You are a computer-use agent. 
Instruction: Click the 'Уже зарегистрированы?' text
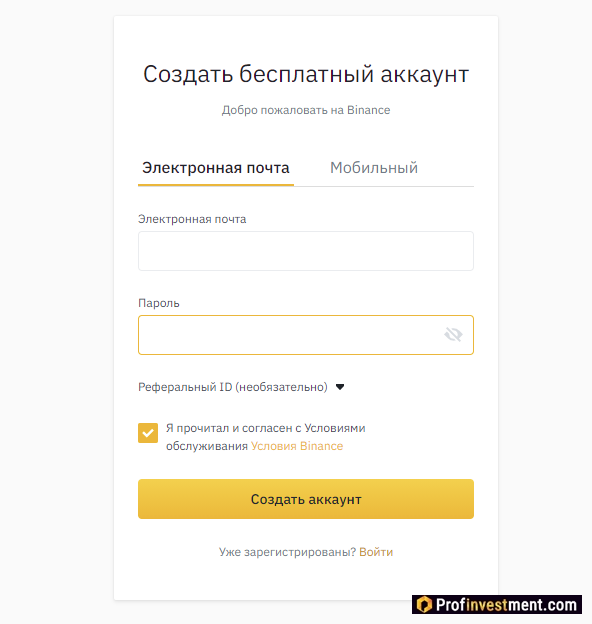pyautogui.click(x=287, y=552)
